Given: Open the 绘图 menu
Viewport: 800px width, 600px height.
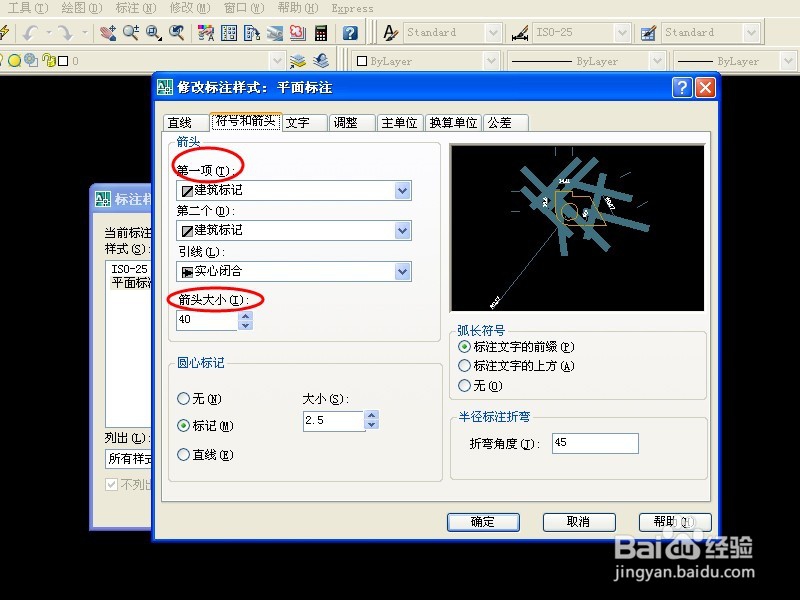Looking at the screenshot, I should [82, 8].
